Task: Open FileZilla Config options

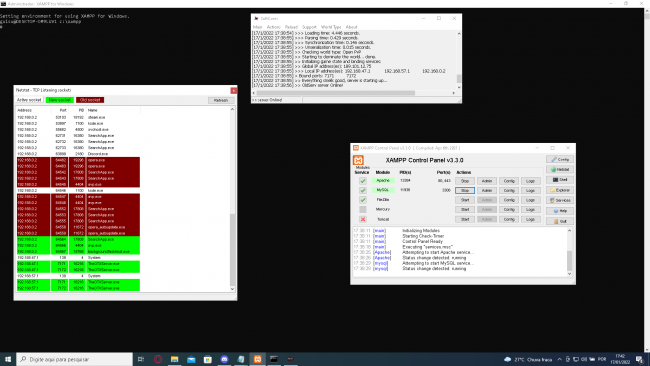Action: [x=509, y=200]
